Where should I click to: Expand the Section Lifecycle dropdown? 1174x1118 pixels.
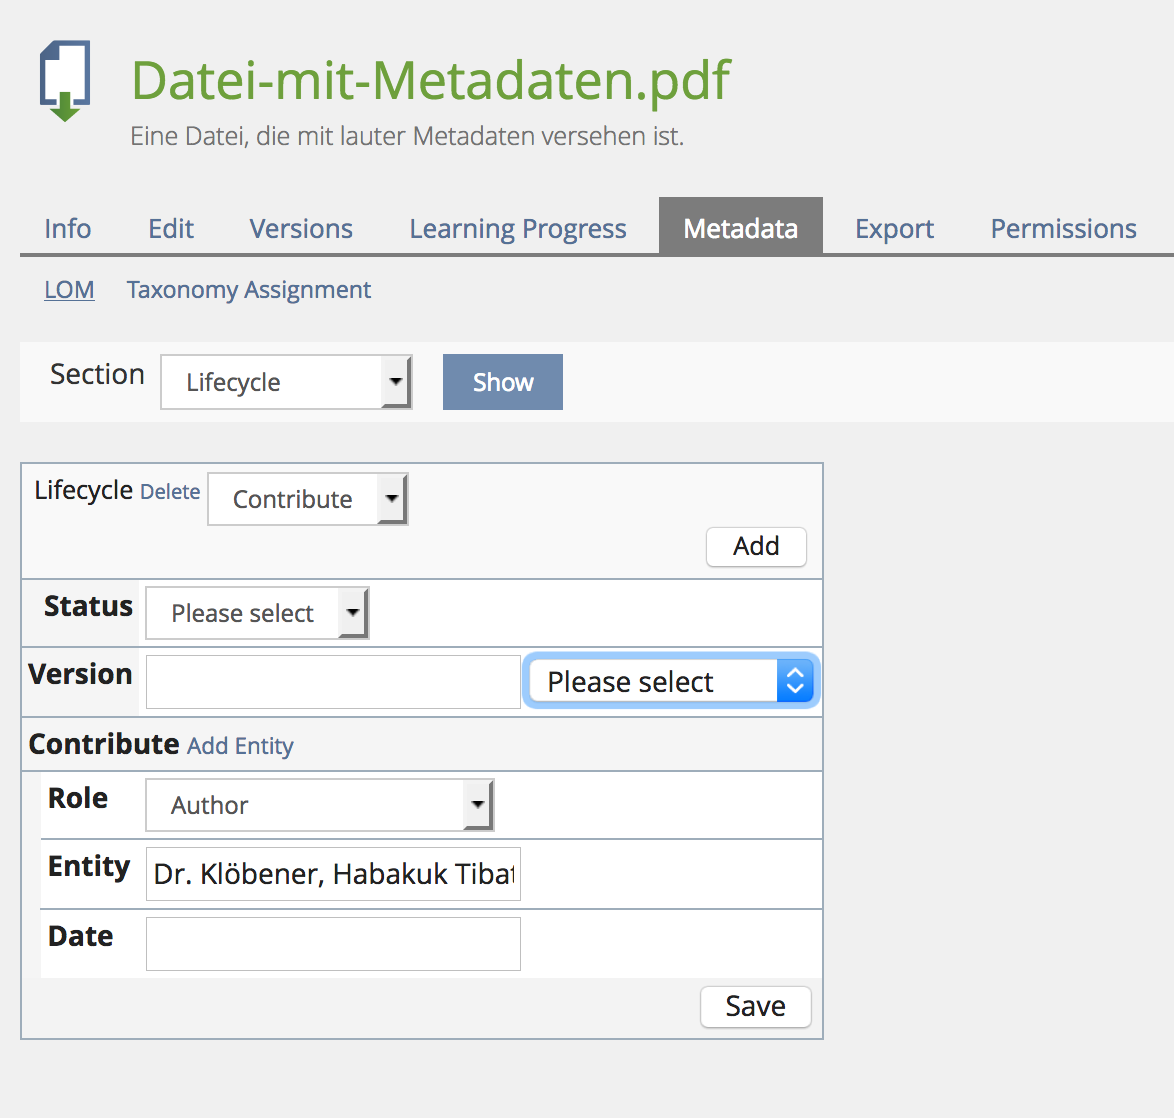point(286,382)
